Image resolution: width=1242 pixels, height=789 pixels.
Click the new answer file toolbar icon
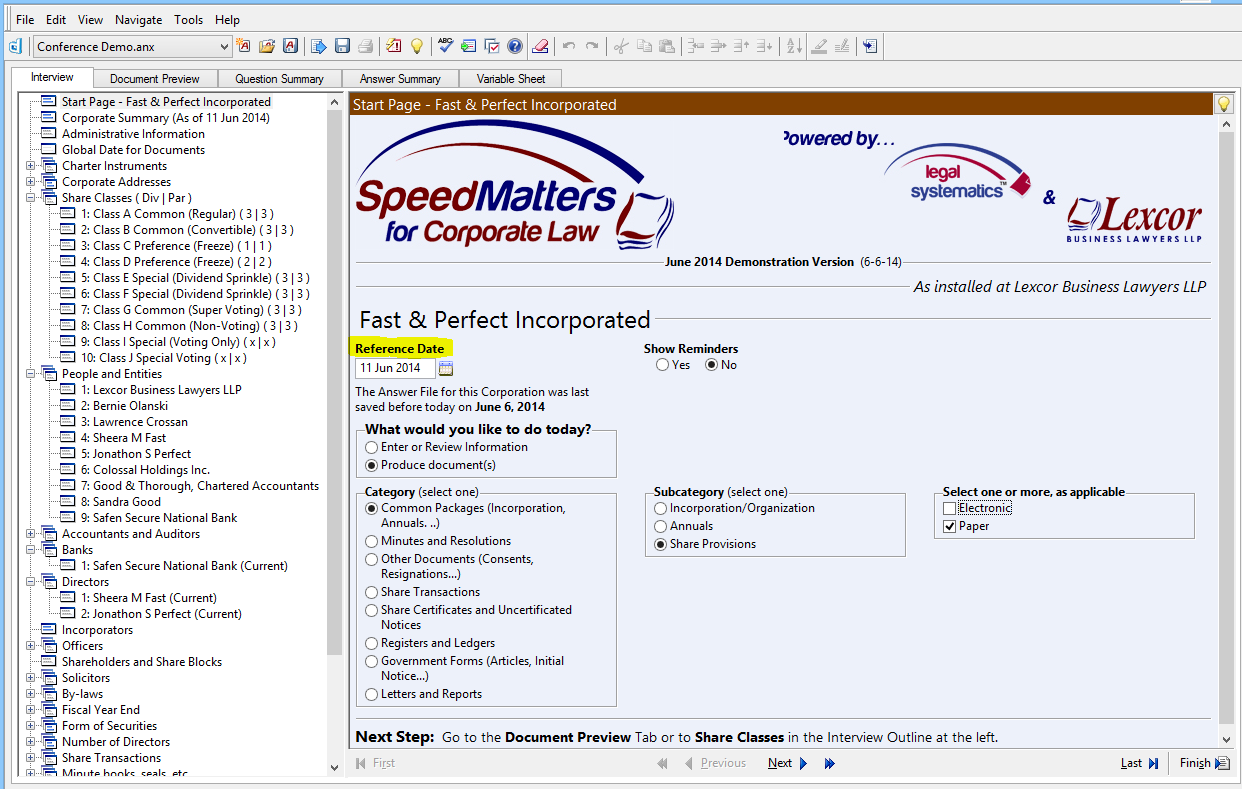tap(243, 46)
